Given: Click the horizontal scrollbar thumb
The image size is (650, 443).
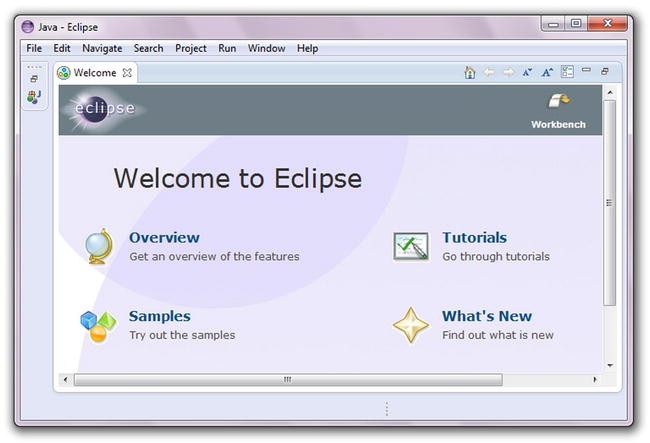Looking at the screenshot, I should pyautogui.click(x=288, y=379).
